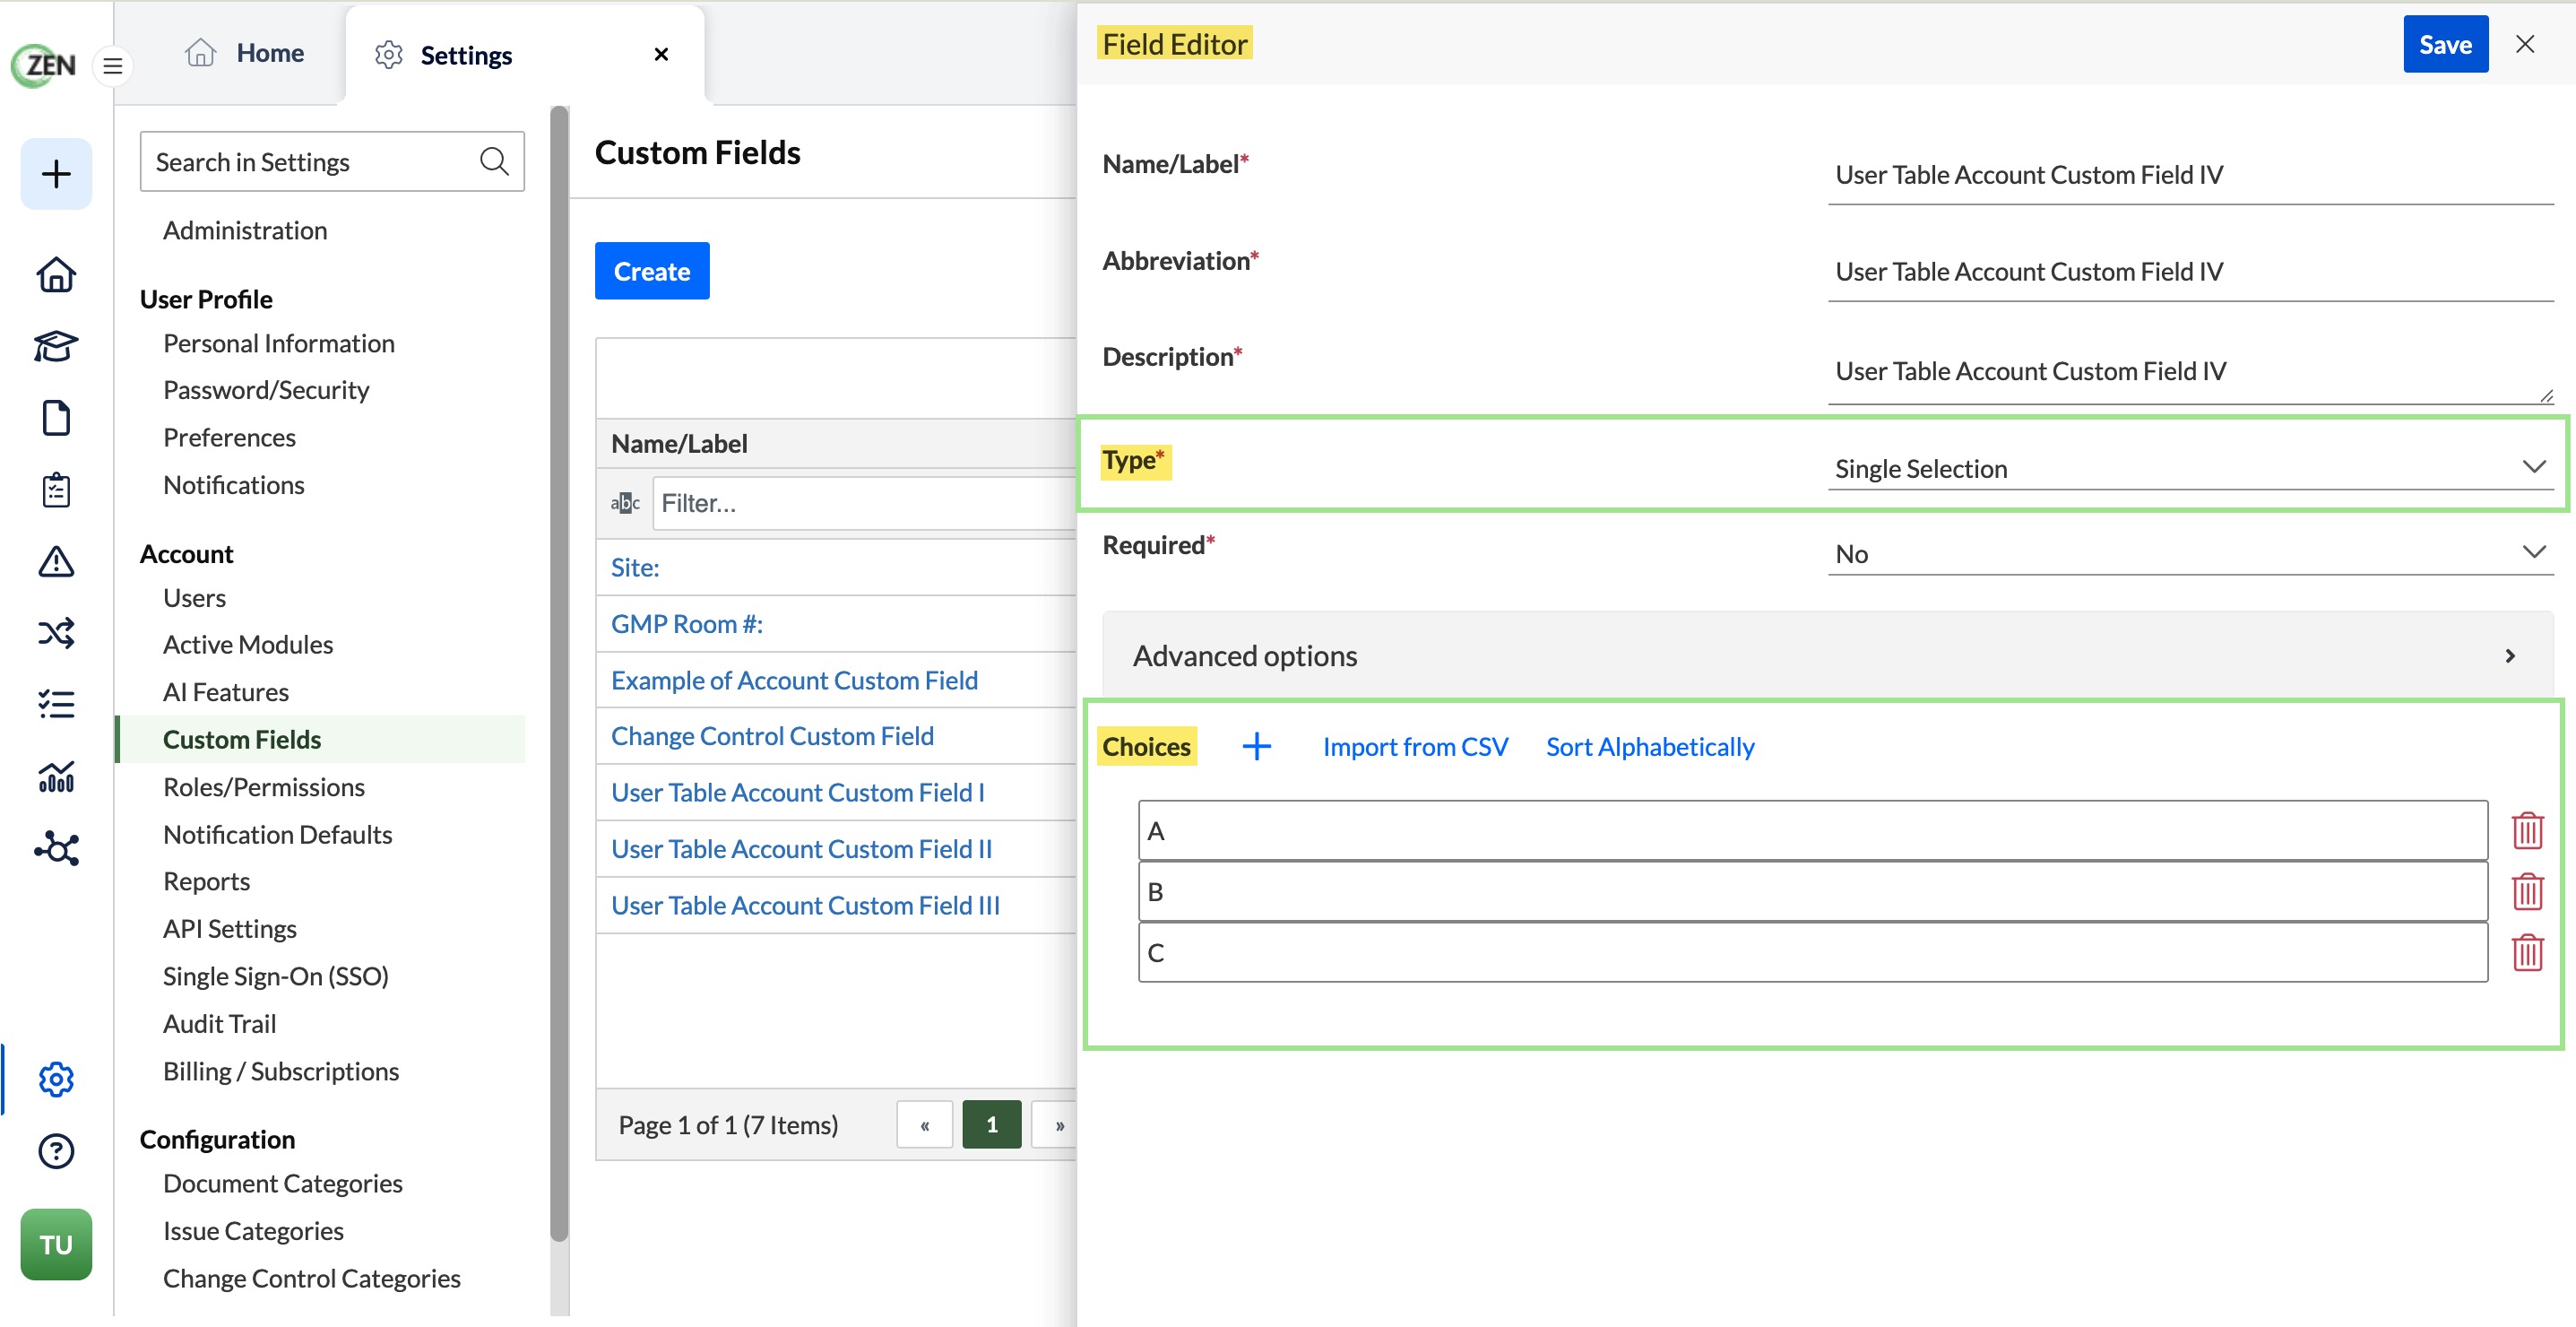This screenshot has width=2576, height=1327.
Task: Open Active Modules settings
Action: point(248,645)
